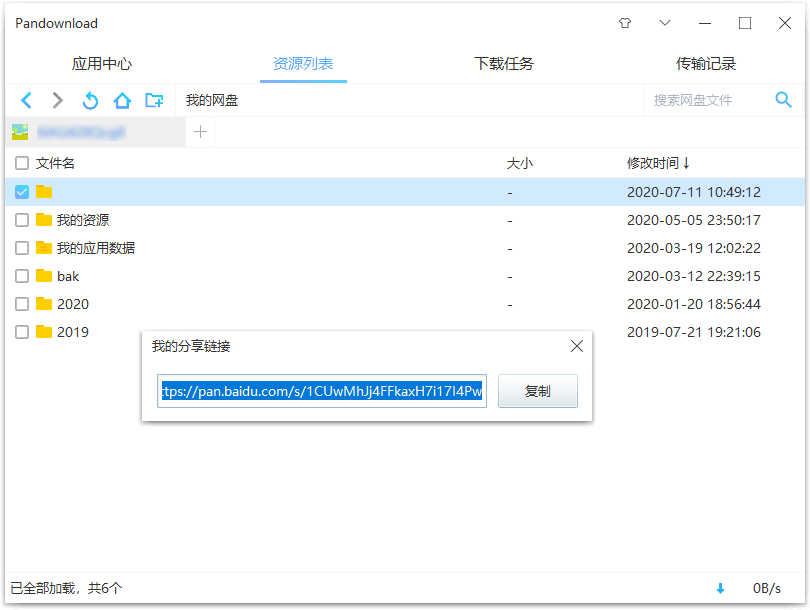Return to the netdisk home directory
810x610 pixels.
pos(122,100)
